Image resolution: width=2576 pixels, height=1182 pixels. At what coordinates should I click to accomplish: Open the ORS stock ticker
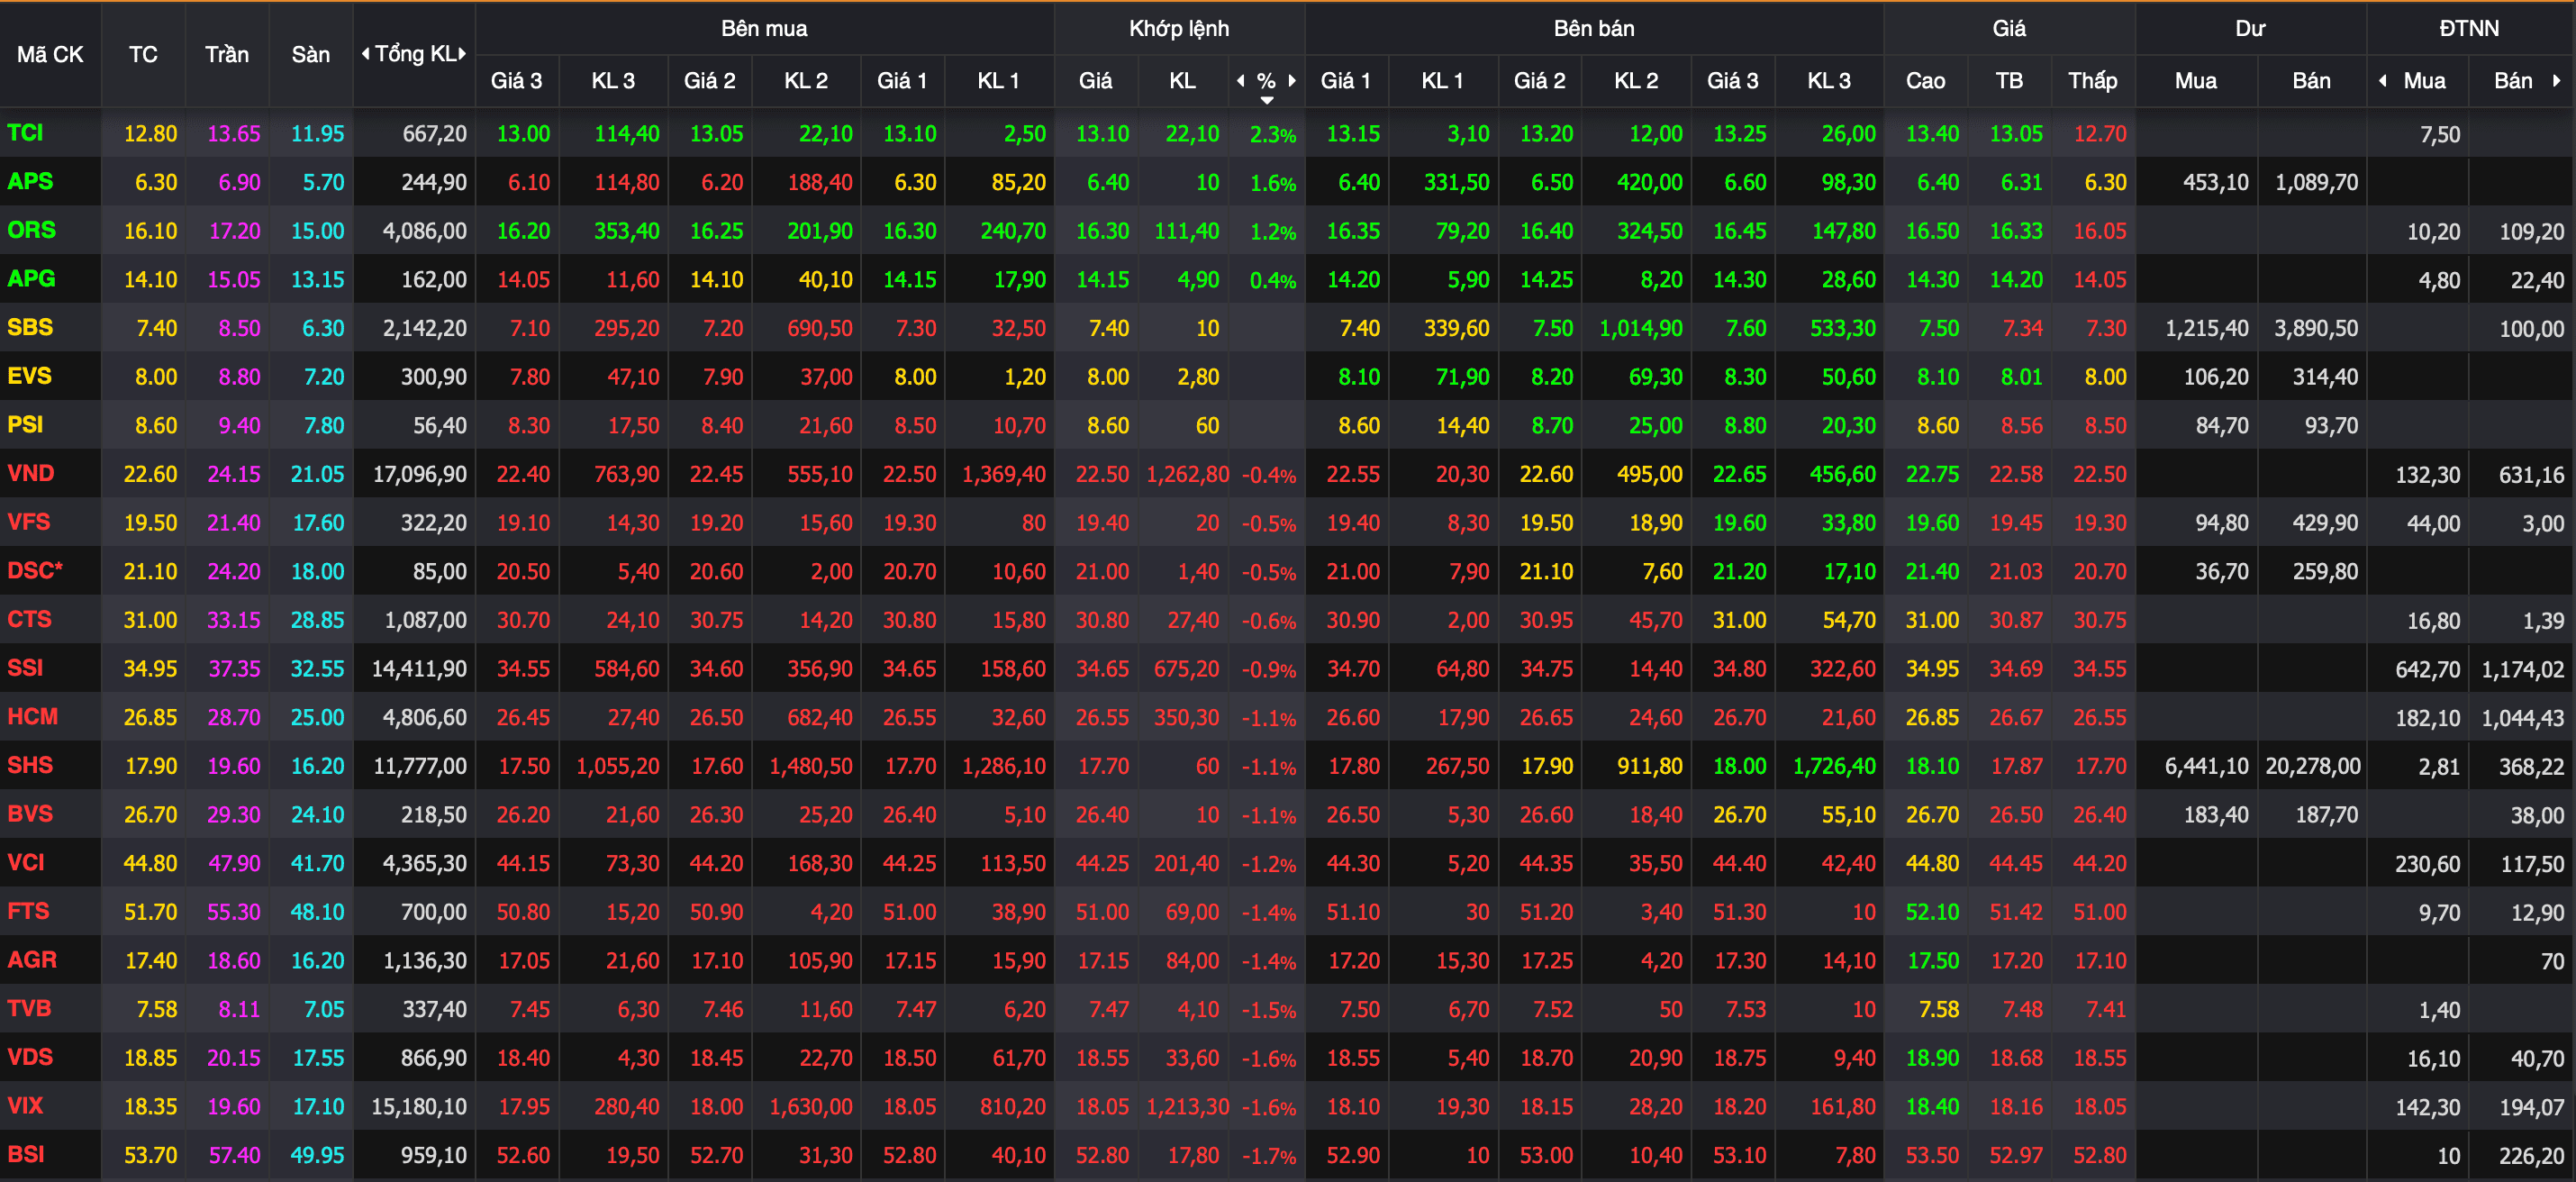[31, 230]
